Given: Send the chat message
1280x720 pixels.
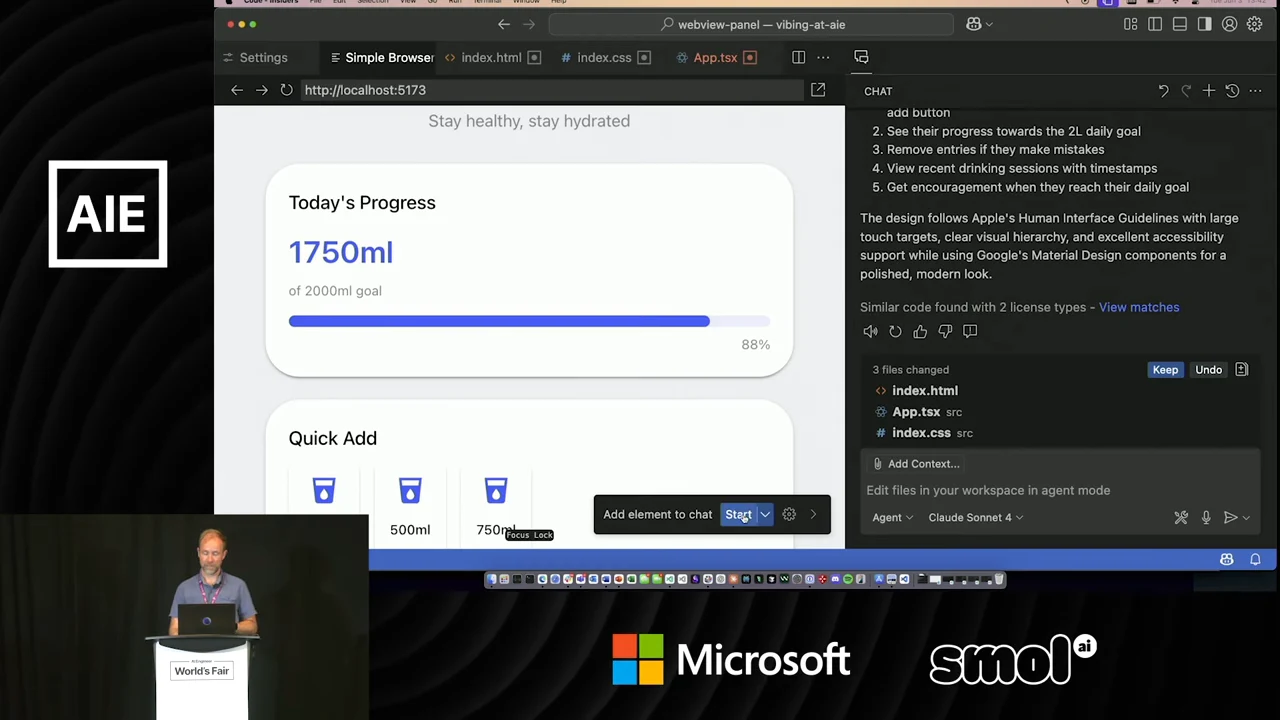Looking at the screenshot, I should pos(1230,517).
